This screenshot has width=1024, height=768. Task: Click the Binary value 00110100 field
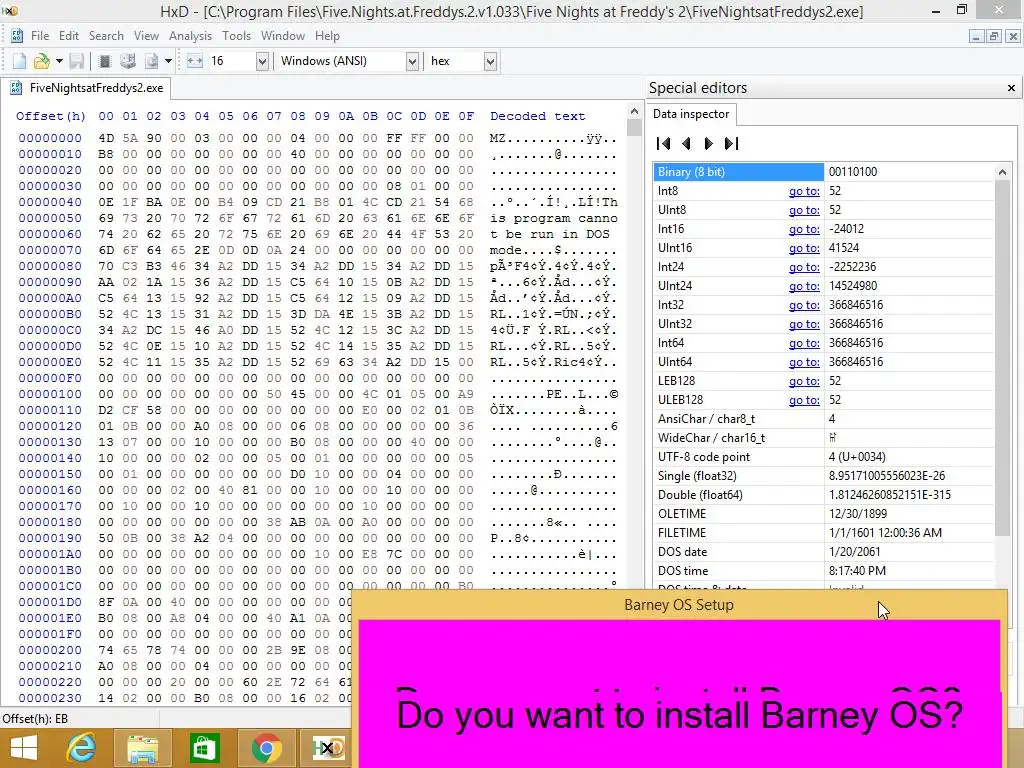point(909,172)
